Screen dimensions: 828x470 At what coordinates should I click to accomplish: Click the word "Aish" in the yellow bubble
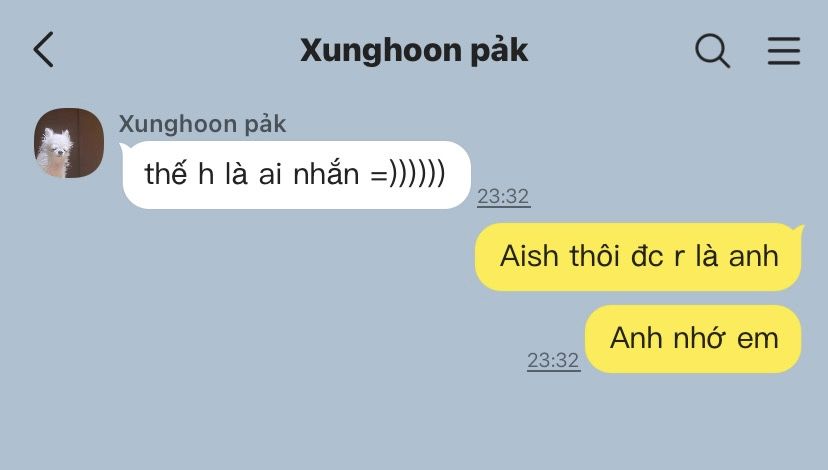(529, 256)
